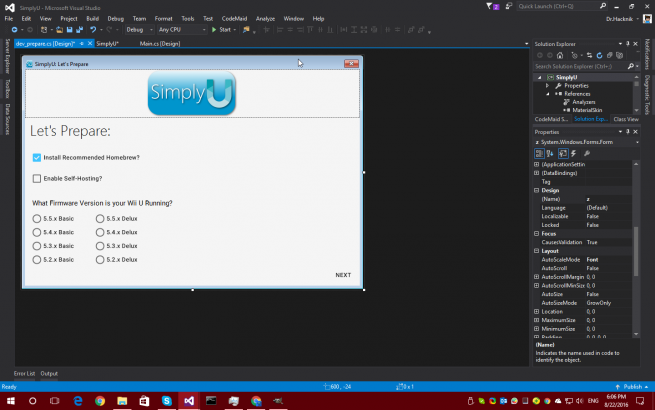Viewport: 655px width, 410px height.
Task: Open the Output panel
Action: [x=49, y=374]
